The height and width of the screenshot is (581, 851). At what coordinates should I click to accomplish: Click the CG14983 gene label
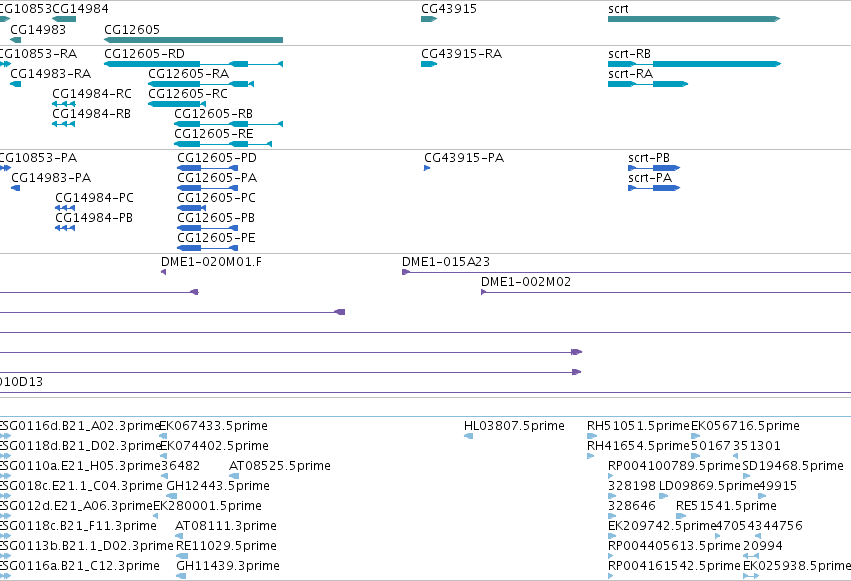pyautogui.click(x=38, y=29)
